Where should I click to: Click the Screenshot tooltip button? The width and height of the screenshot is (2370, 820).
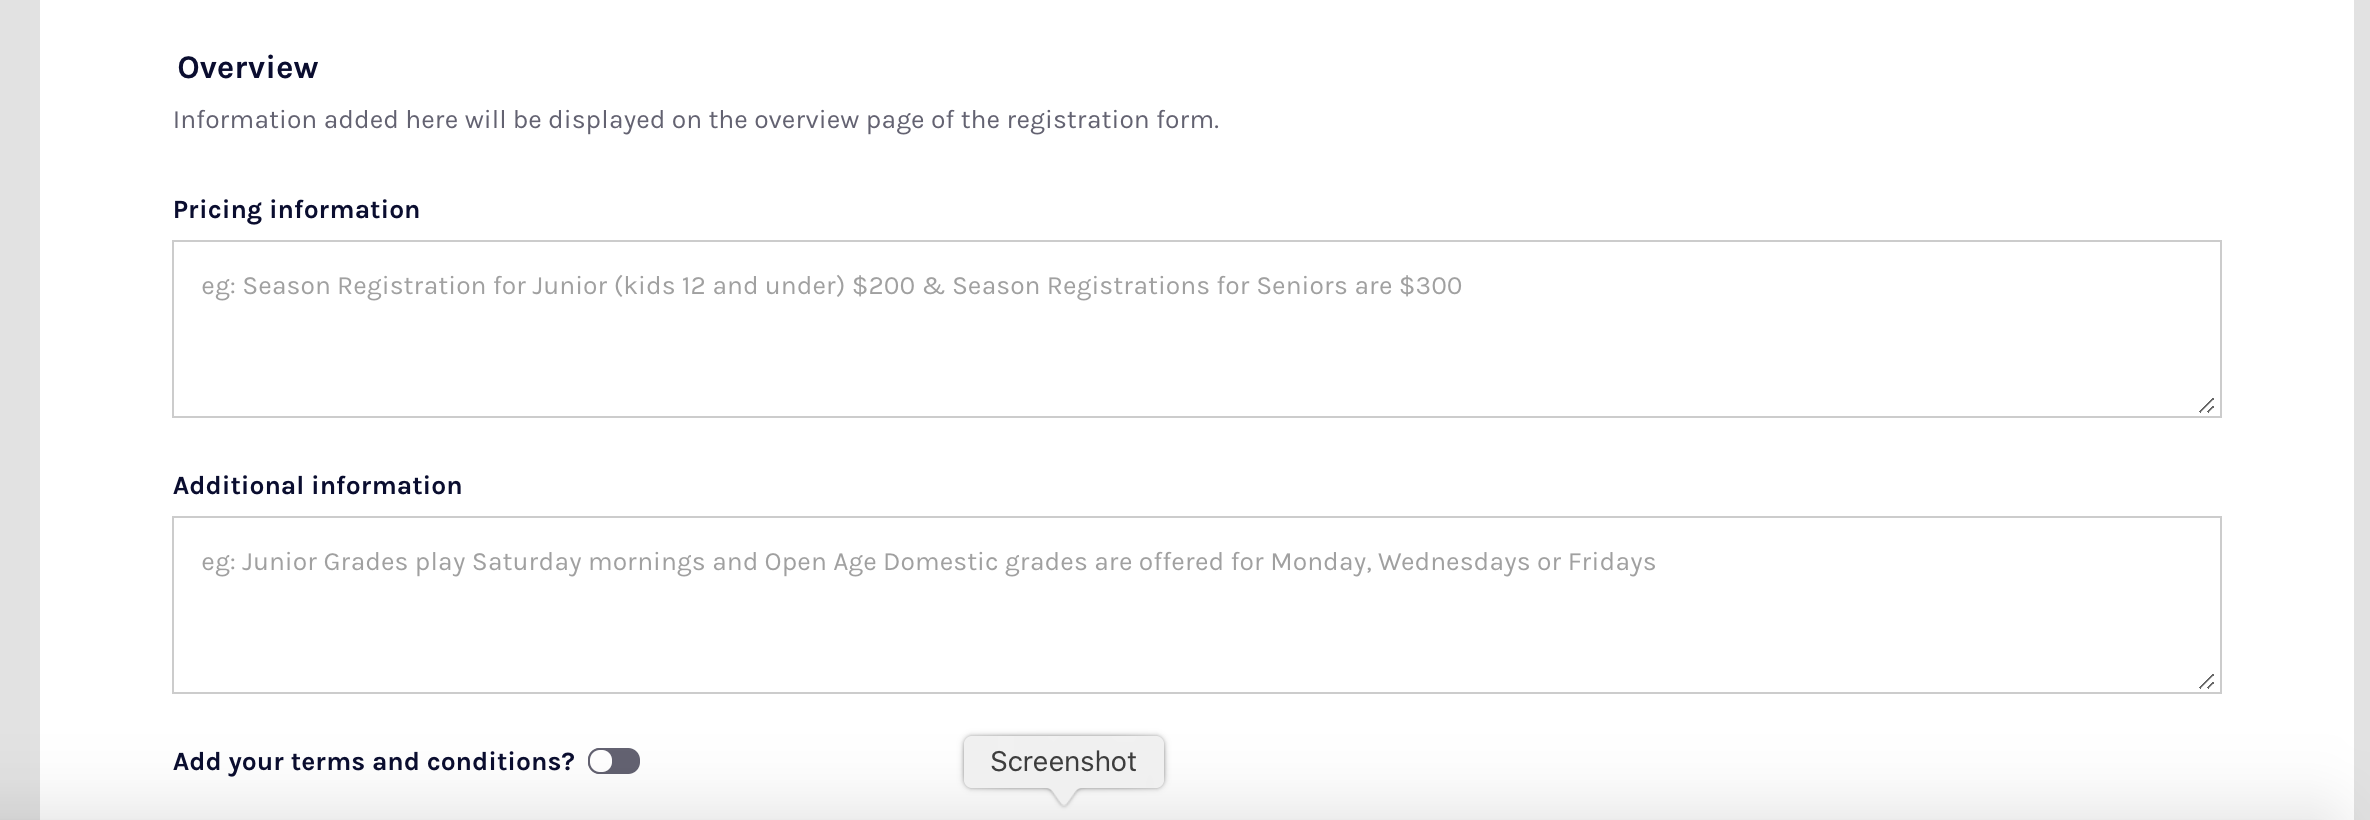pos(1063,762)
